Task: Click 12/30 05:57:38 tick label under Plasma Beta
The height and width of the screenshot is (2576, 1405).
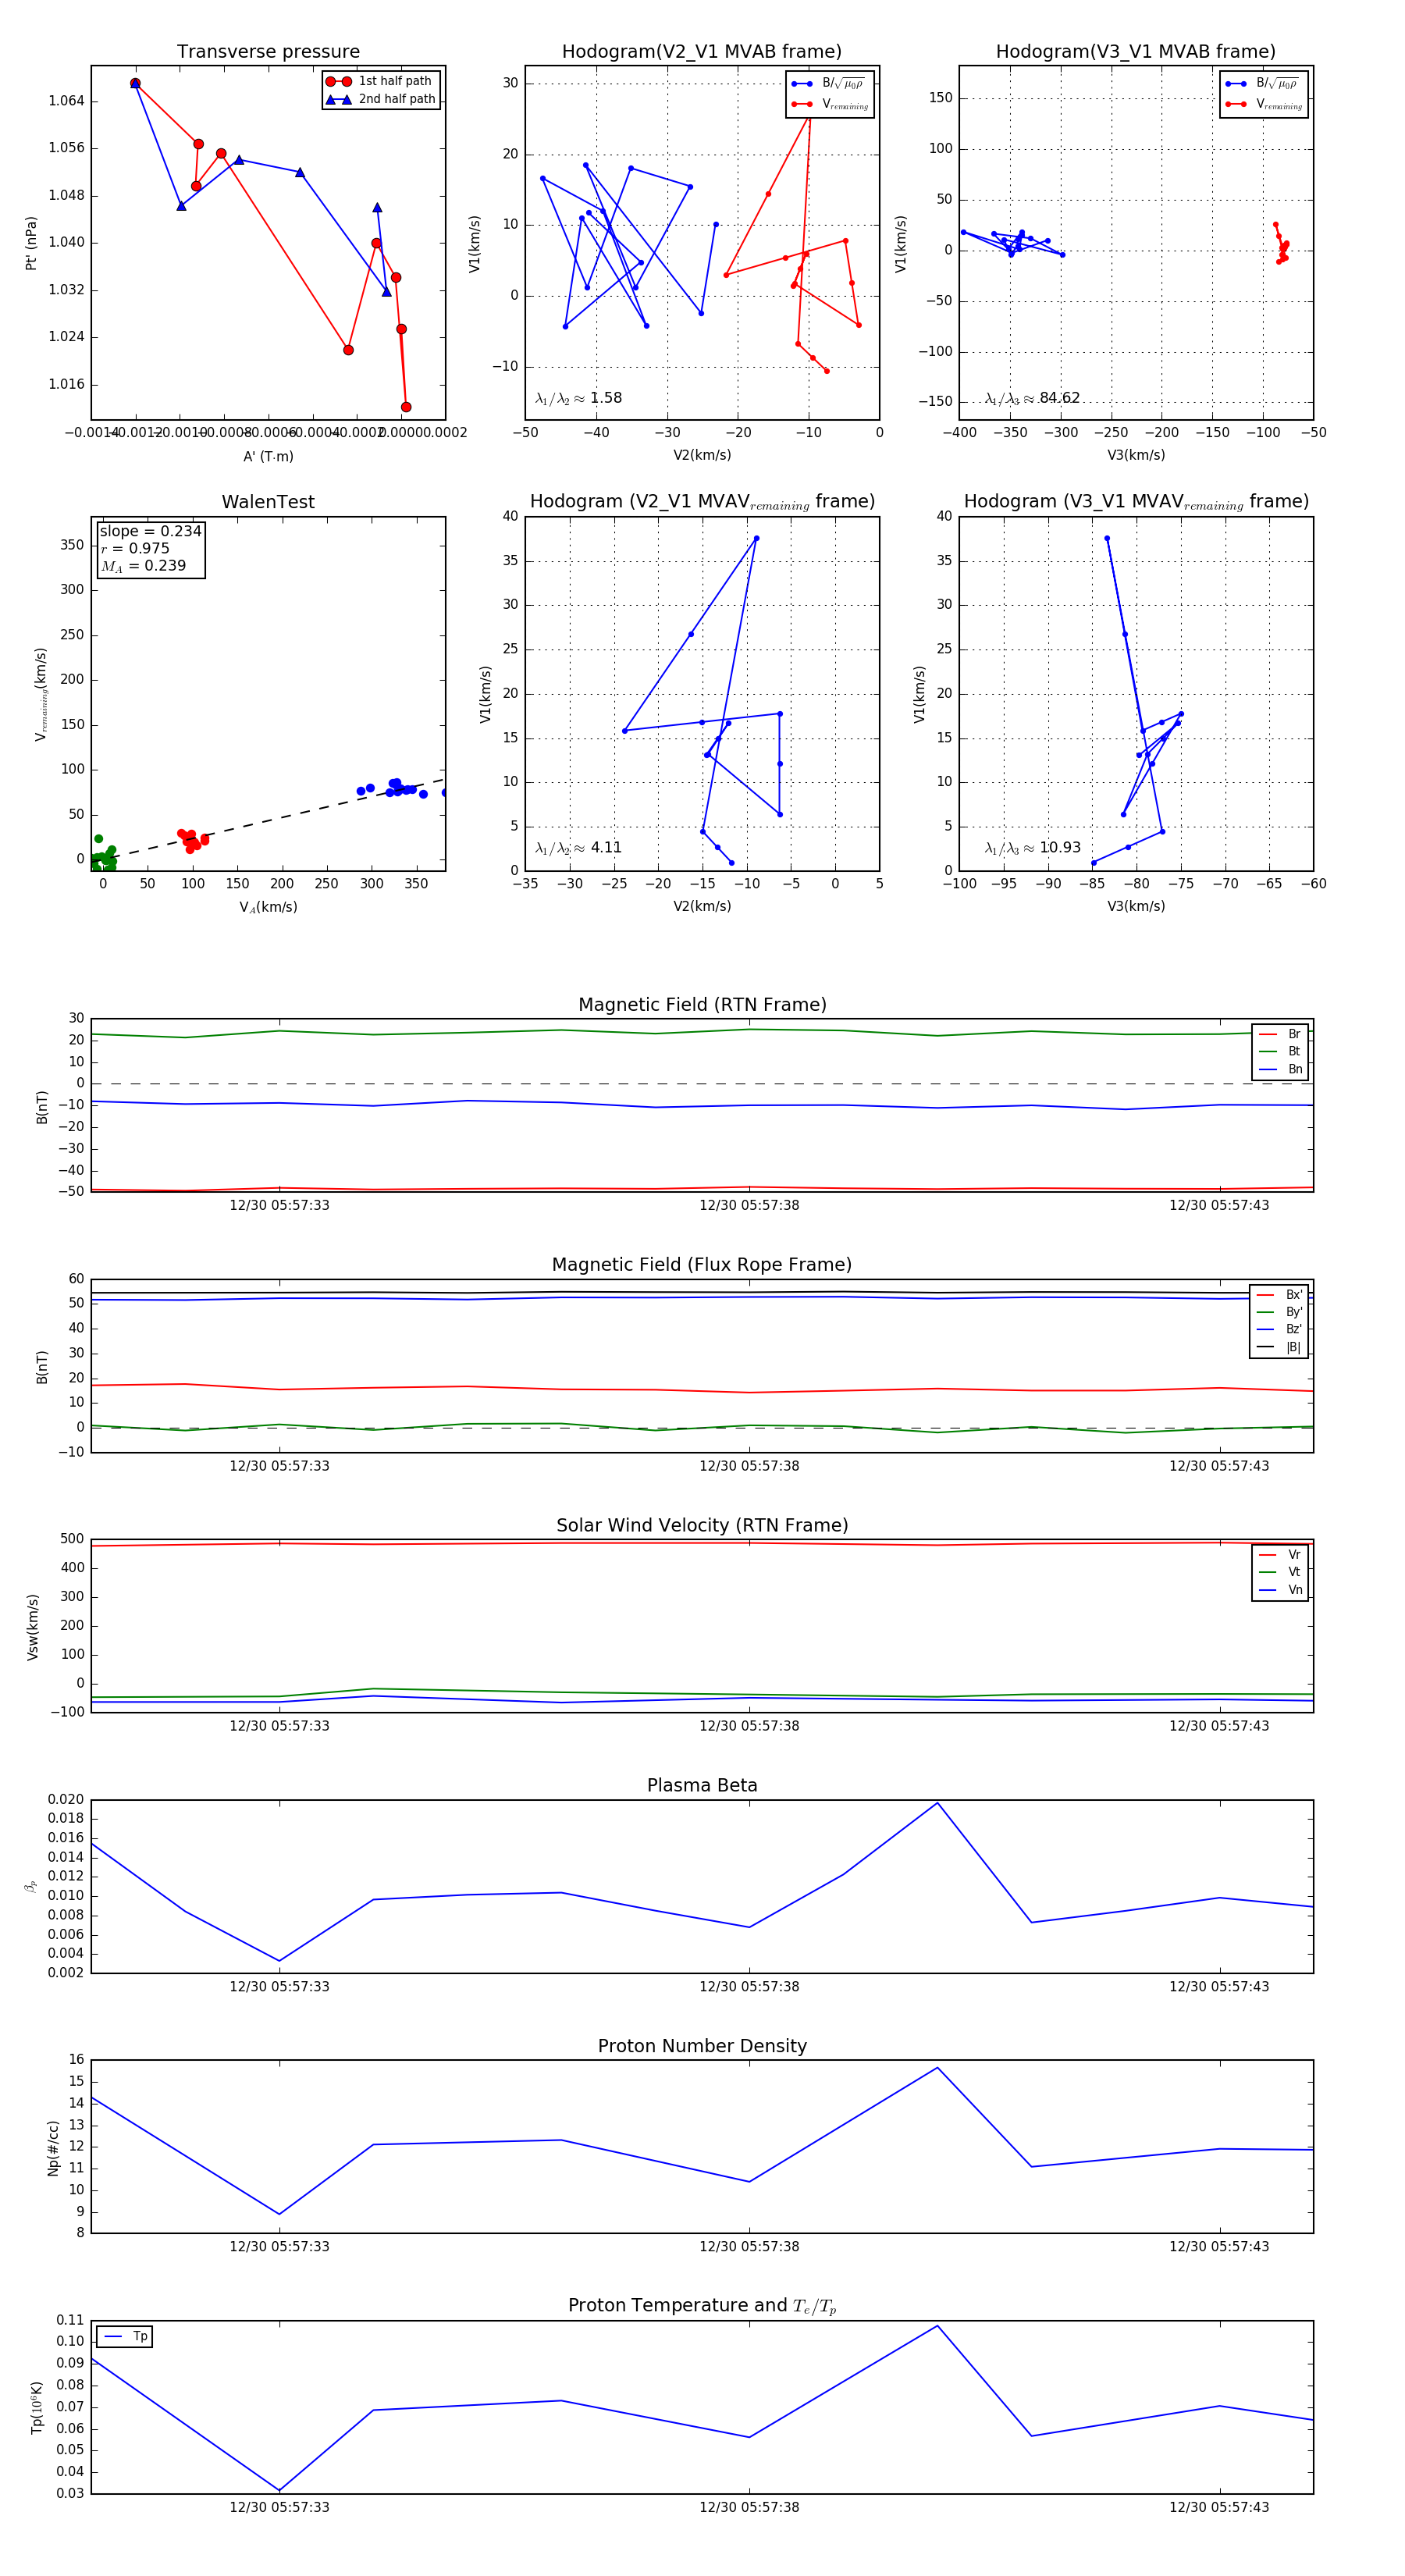Action: tap(749, 1986)
